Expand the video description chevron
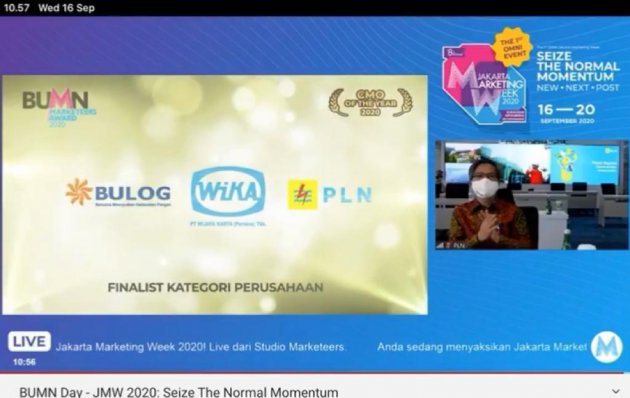This screenshot has width=630, height=398. (616, 391)
